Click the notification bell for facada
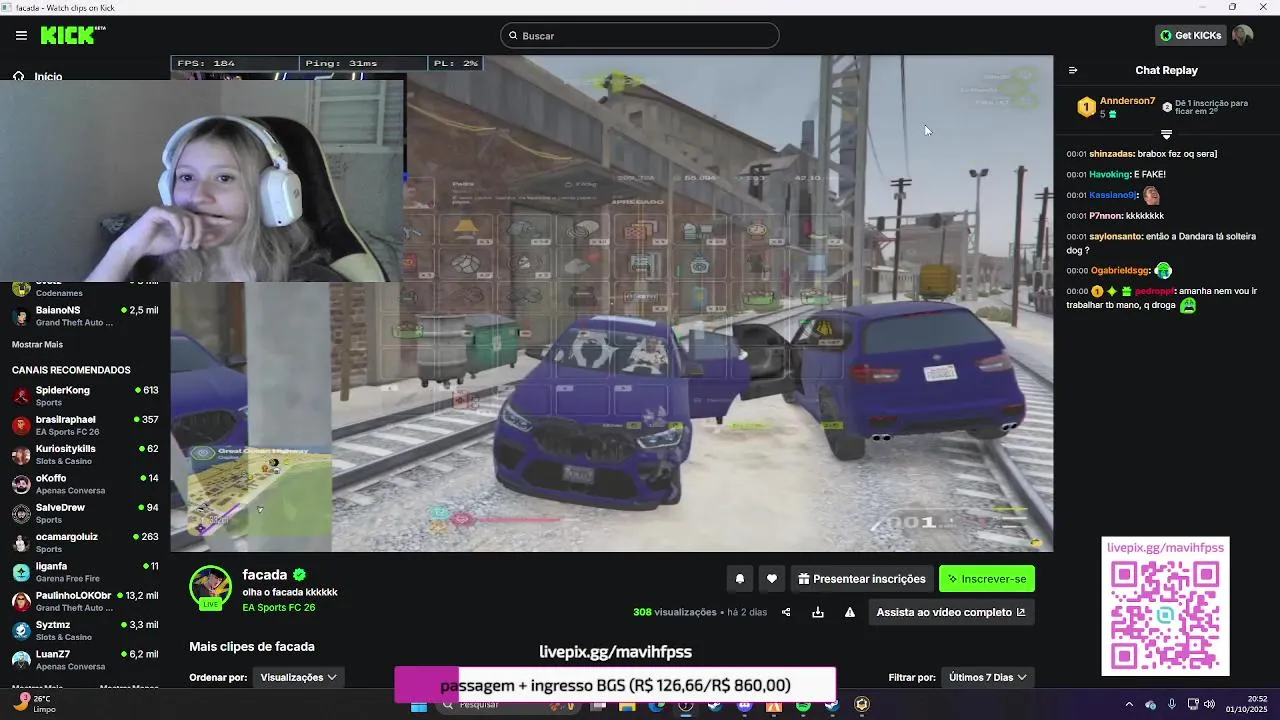 (740, 579)
